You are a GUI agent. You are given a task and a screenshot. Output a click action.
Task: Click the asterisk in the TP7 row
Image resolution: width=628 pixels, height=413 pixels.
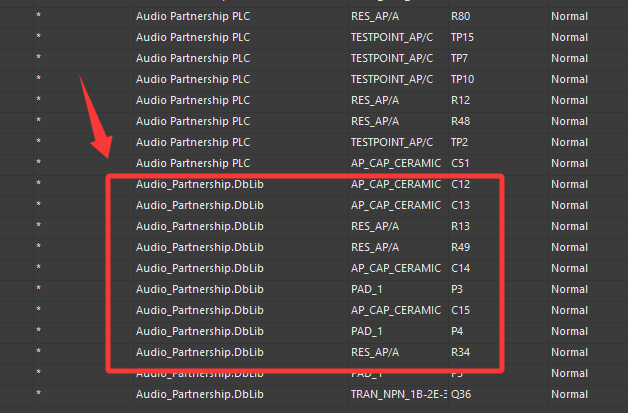coord(38,57)
